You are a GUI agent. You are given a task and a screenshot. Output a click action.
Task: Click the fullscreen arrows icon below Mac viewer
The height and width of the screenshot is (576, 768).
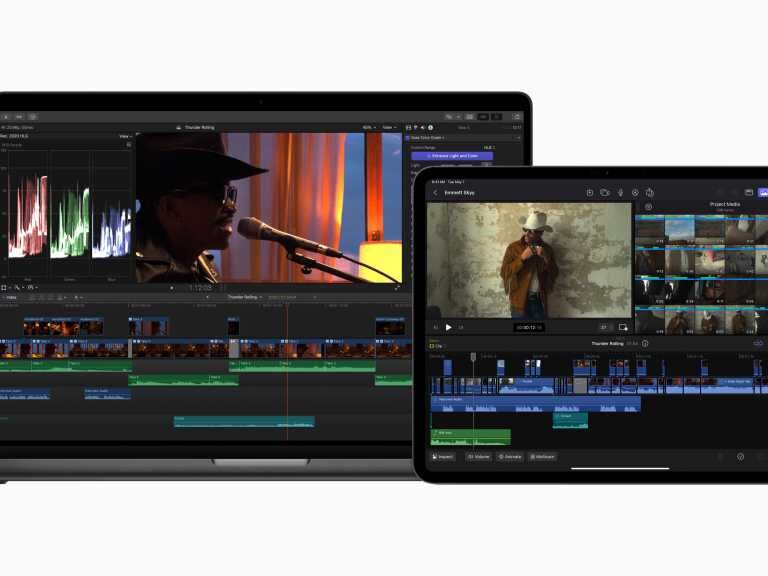click(x=397, y=288)
